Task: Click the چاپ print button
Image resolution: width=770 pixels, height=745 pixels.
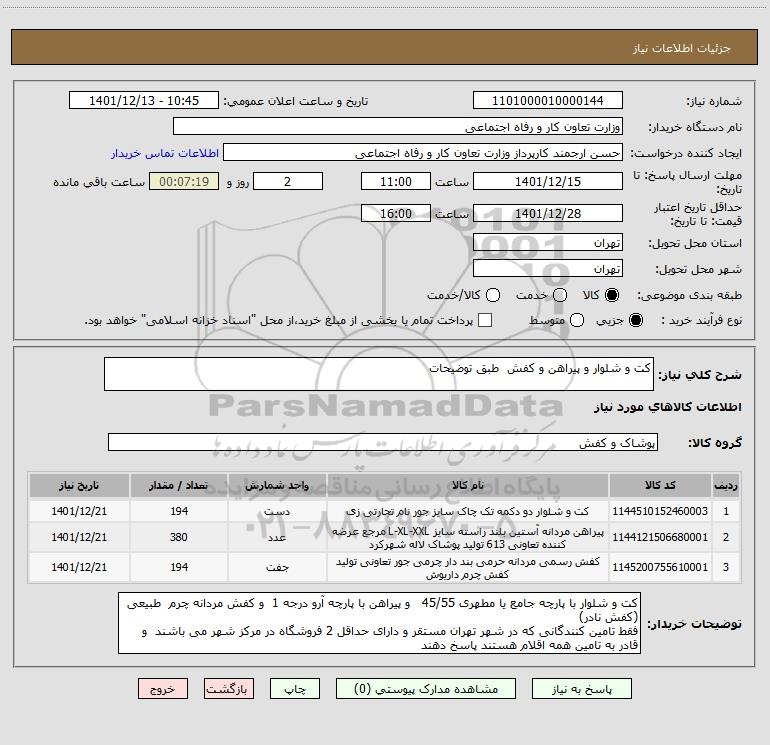Action: tap(295, 689)
